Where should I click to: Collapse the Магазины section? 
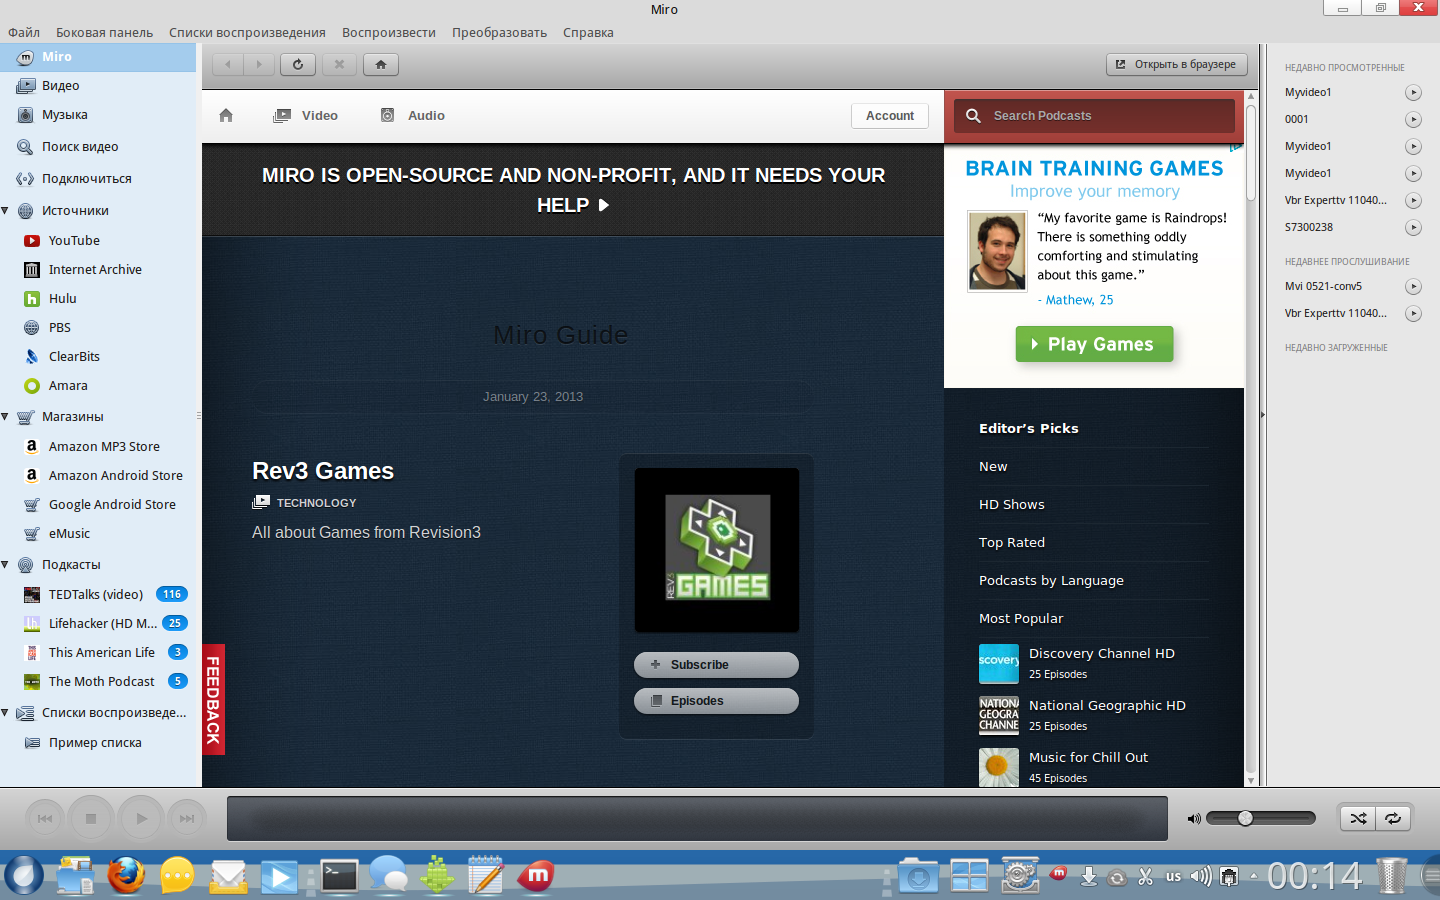[5, 417]
